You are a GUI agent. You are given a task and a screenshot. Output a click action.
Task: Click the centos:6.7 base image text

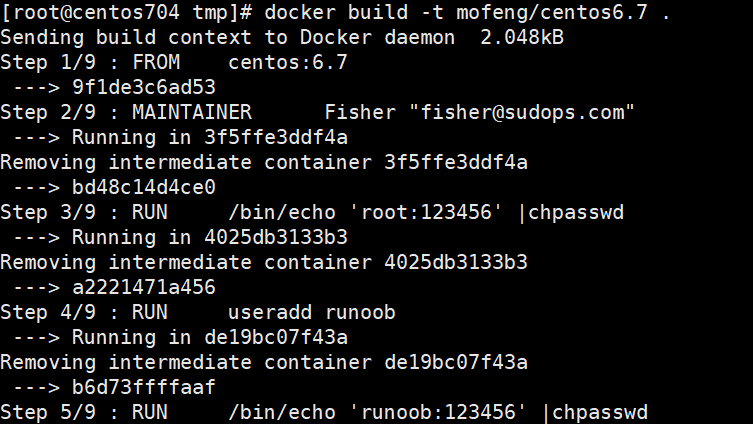(288, 62)
